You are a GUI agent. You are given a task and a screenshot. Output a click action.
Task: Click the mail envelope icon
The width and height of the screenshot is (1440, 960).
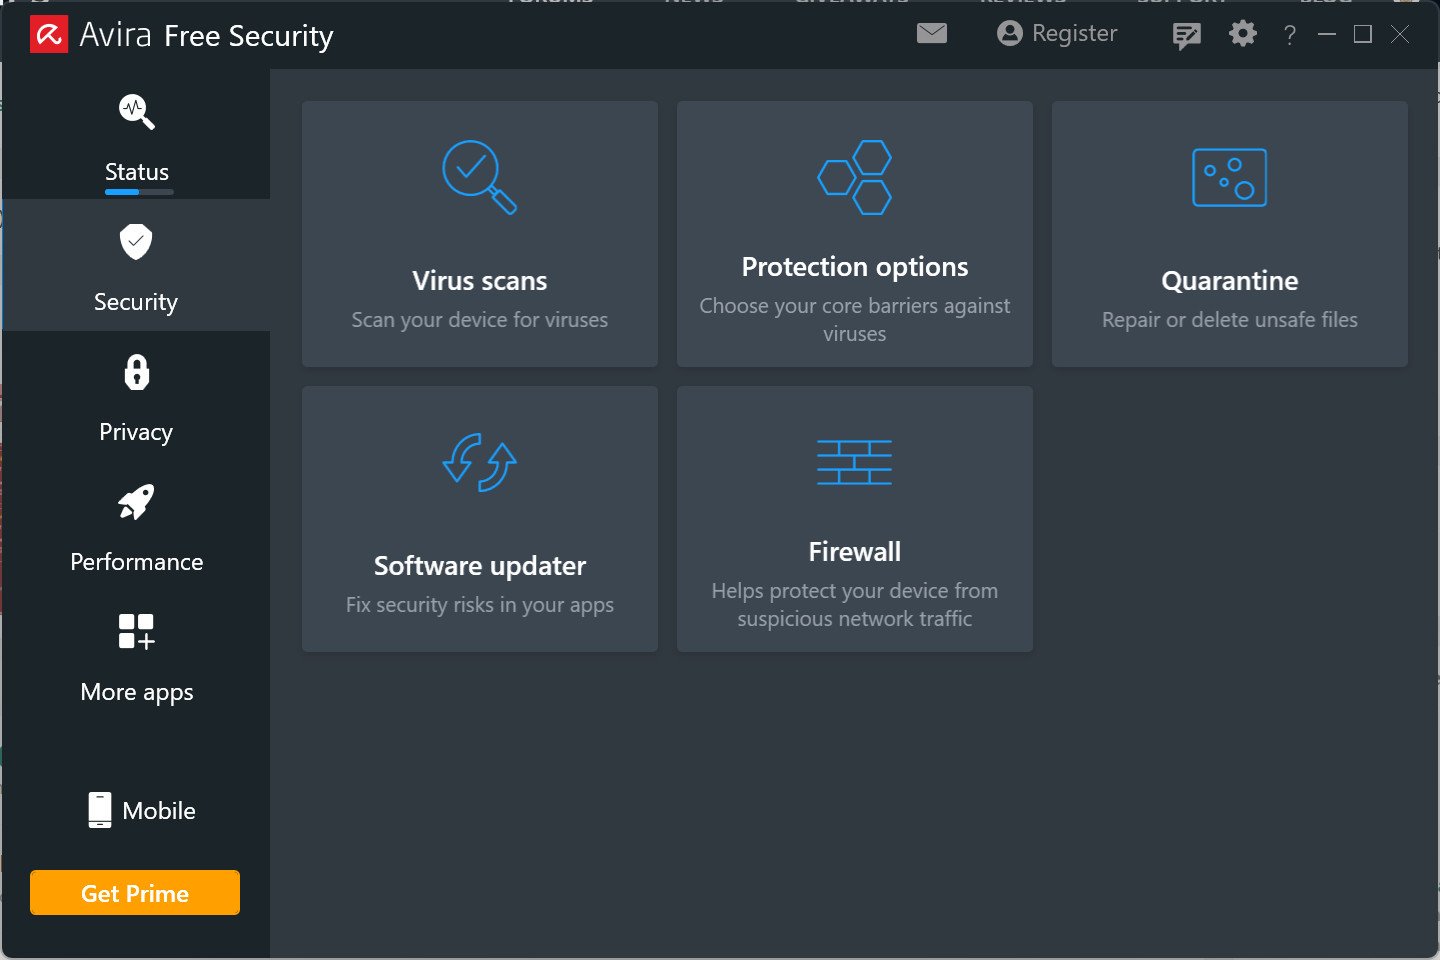[932, 34]
